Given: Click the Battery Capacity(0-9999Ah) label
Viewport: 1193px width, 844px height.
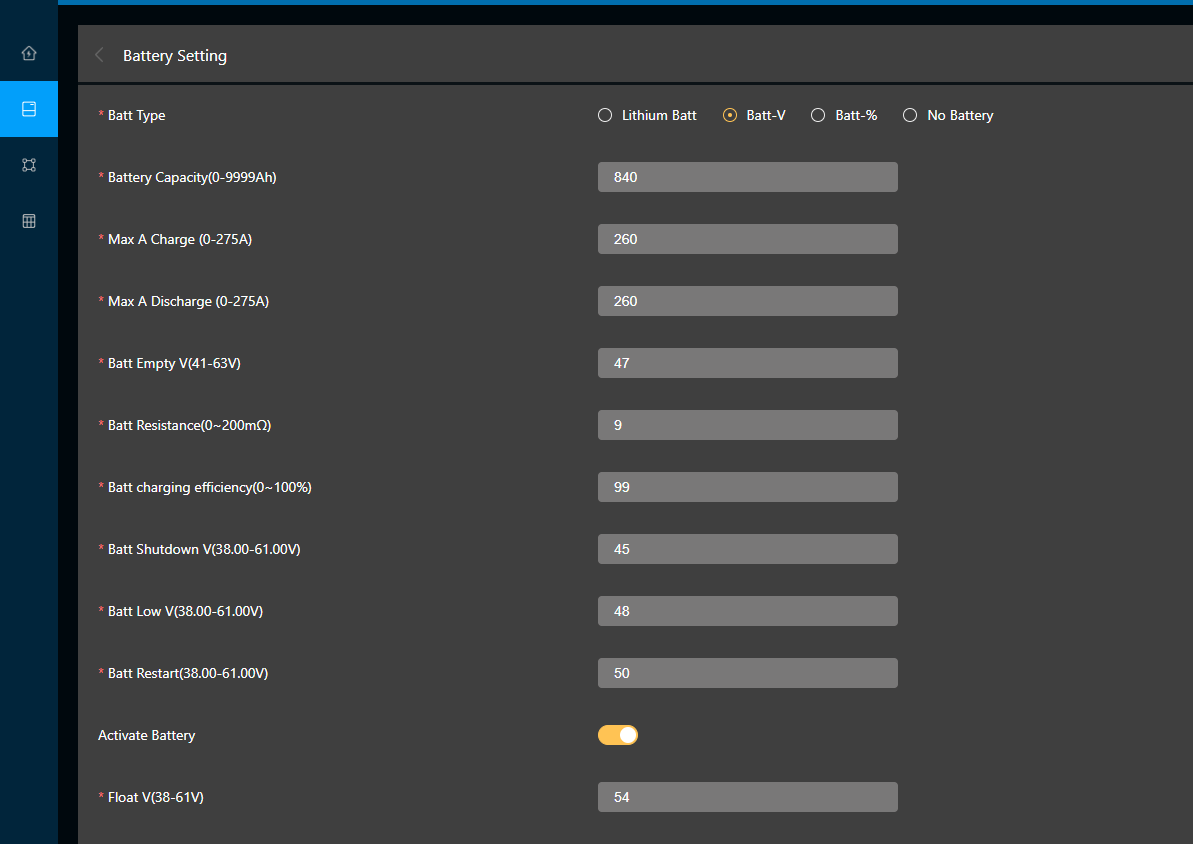Looking at the screenshot, I should pyautogui.click(x=192, y=177).
